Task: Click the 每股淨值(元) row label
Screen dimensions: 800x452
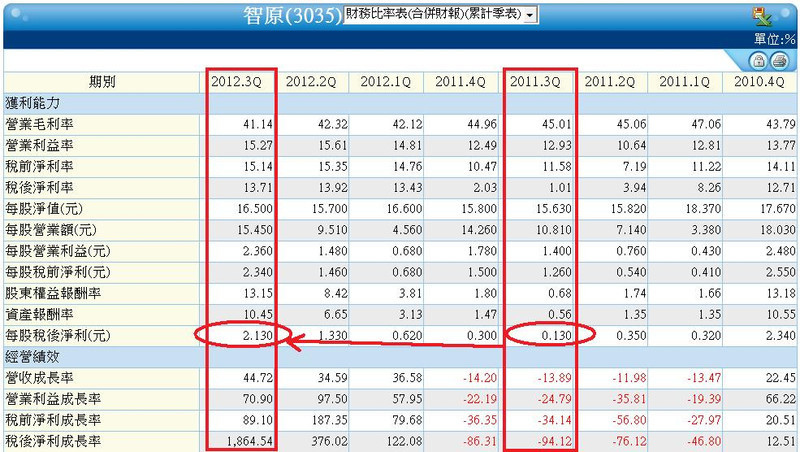Action: point(44,209)
